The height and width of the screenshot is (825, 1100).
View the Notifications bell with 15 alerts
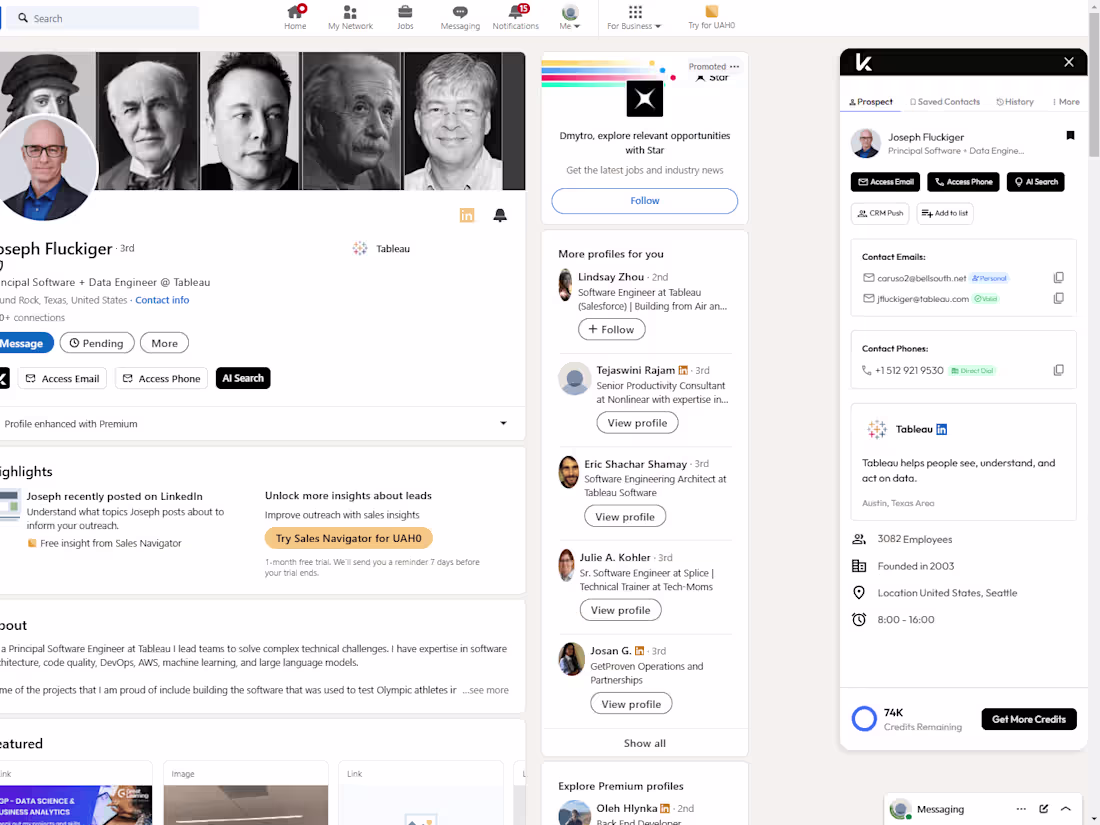point(515,17)
